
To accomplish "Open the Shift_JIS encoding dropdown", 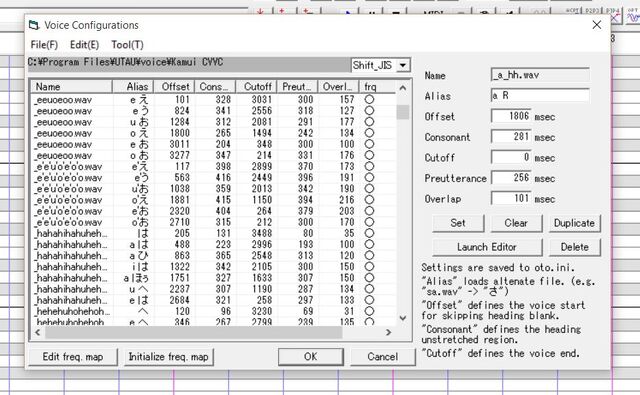I will 403,65.
